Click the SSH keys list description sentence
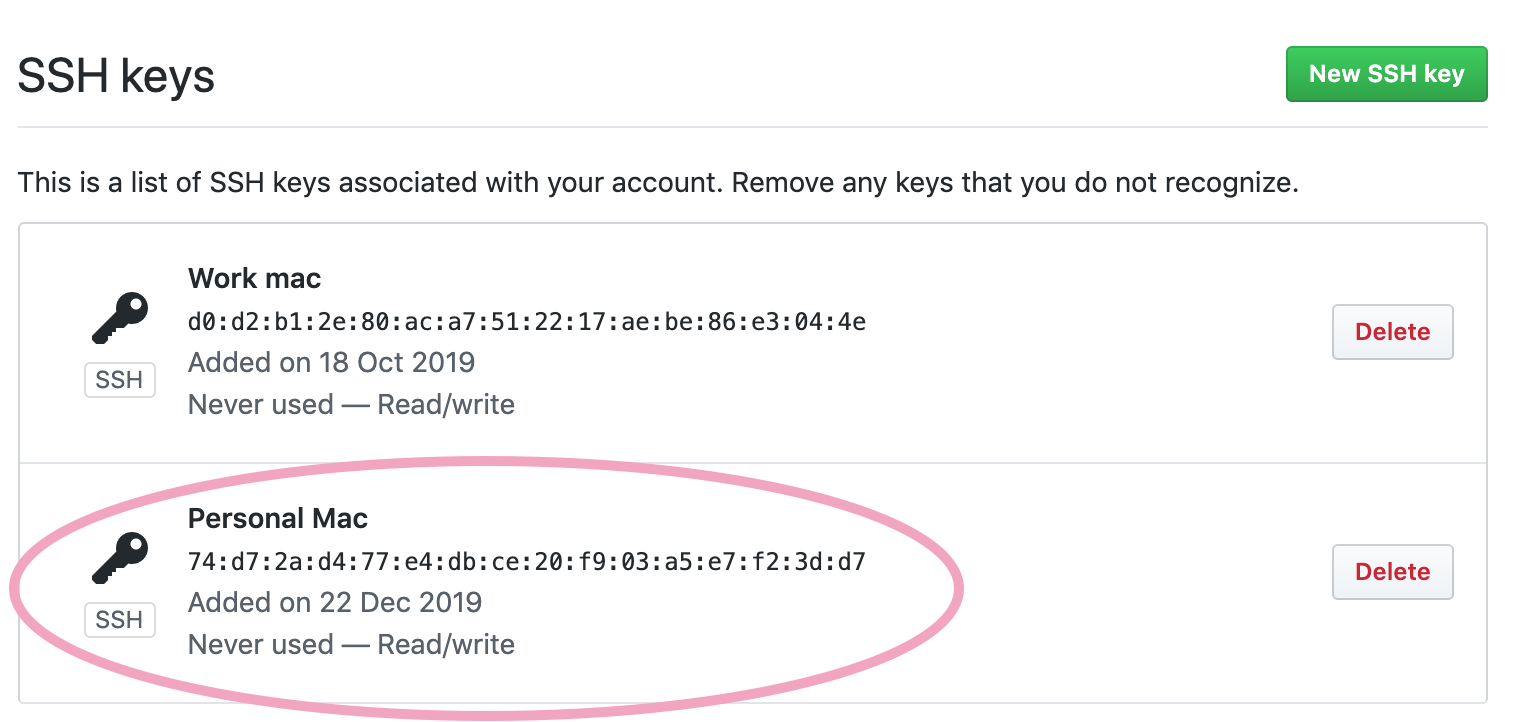The image size is (1520, 722). point(658,184)
